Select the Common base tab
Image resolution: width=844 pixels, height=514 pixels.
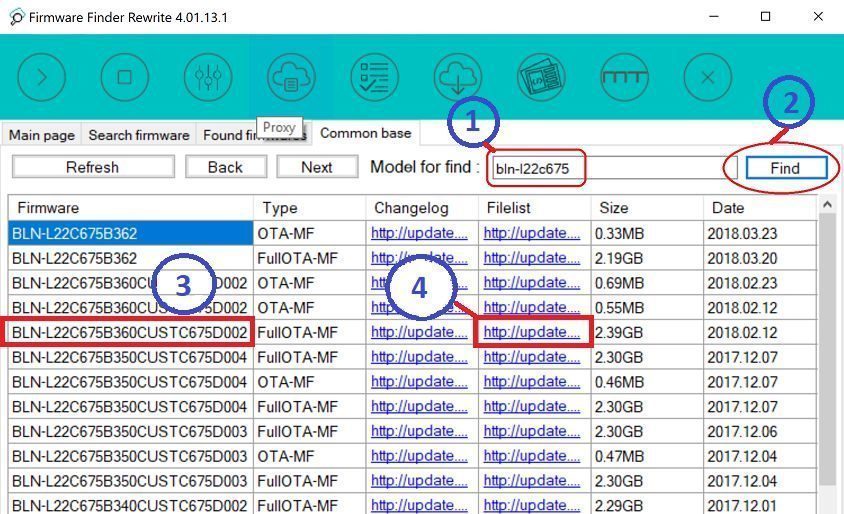pos(365,134)
